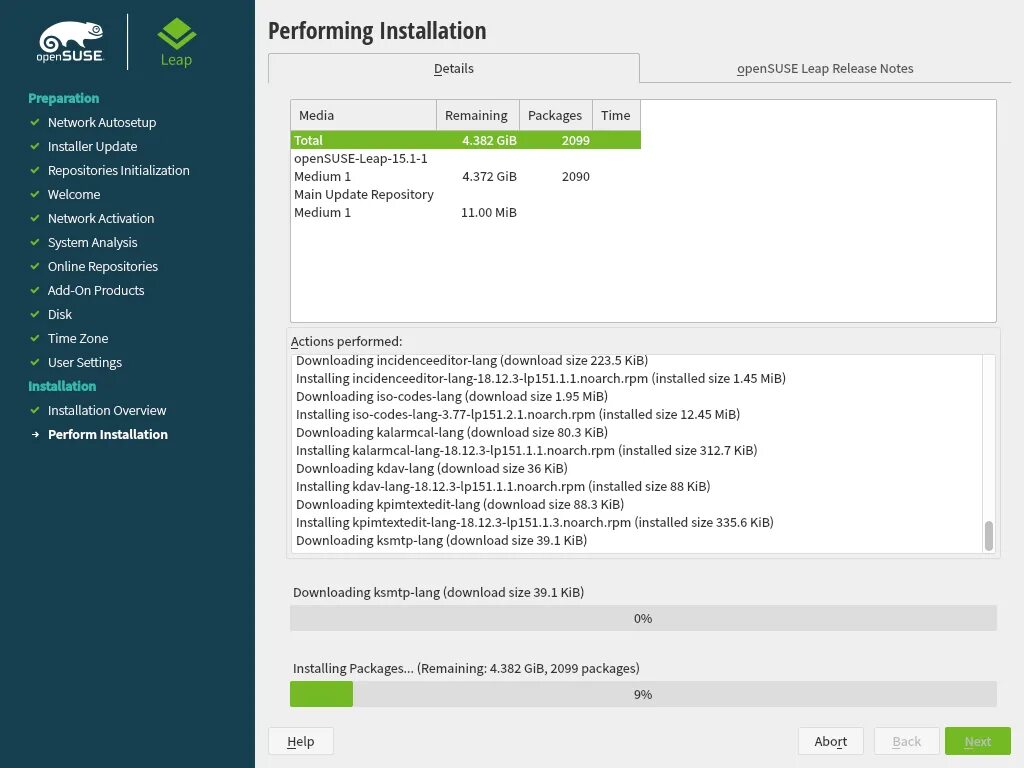
Task: Switch to the Details tab
Action: click(x=453, y=69)
